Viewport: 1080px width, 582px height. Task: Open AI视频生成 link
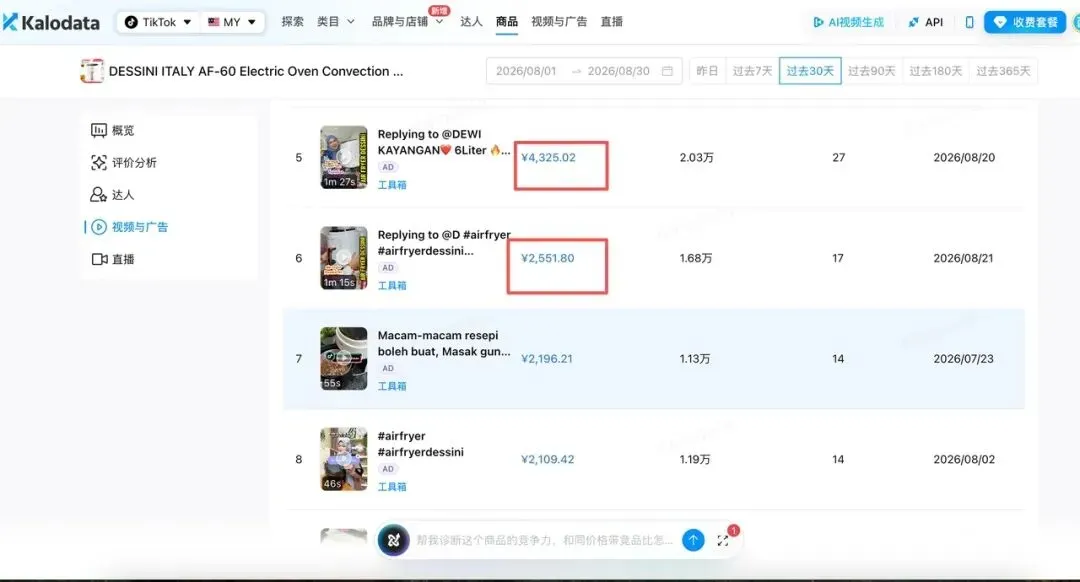849,22
